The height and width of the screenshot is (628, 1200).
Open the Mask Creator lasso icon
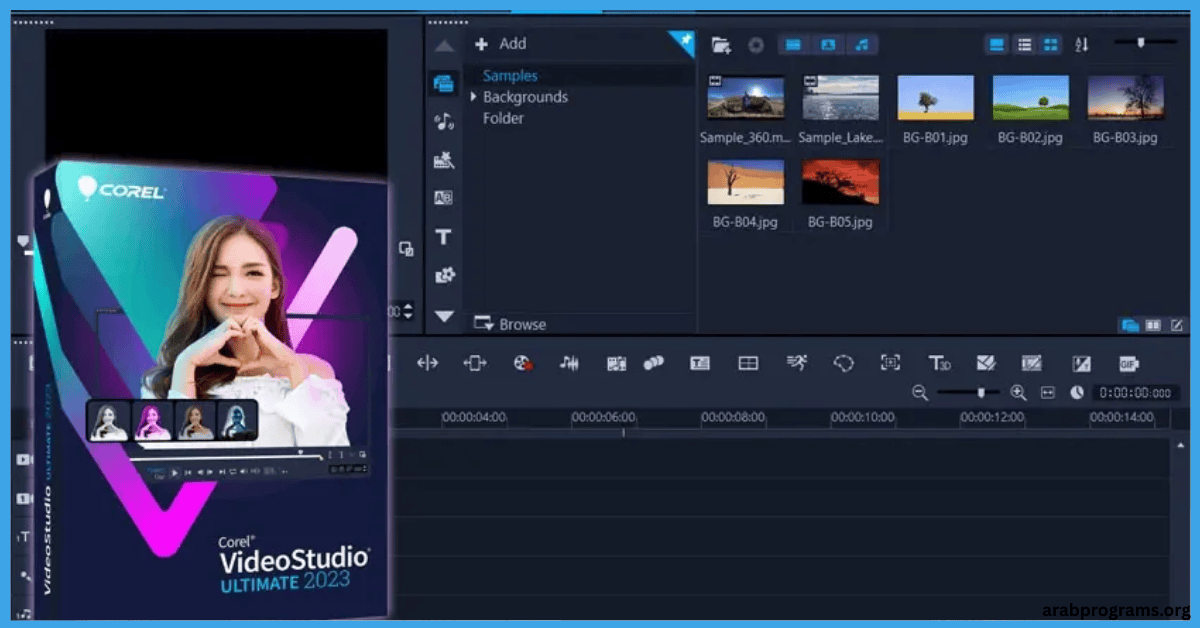[x=843, y=363]
